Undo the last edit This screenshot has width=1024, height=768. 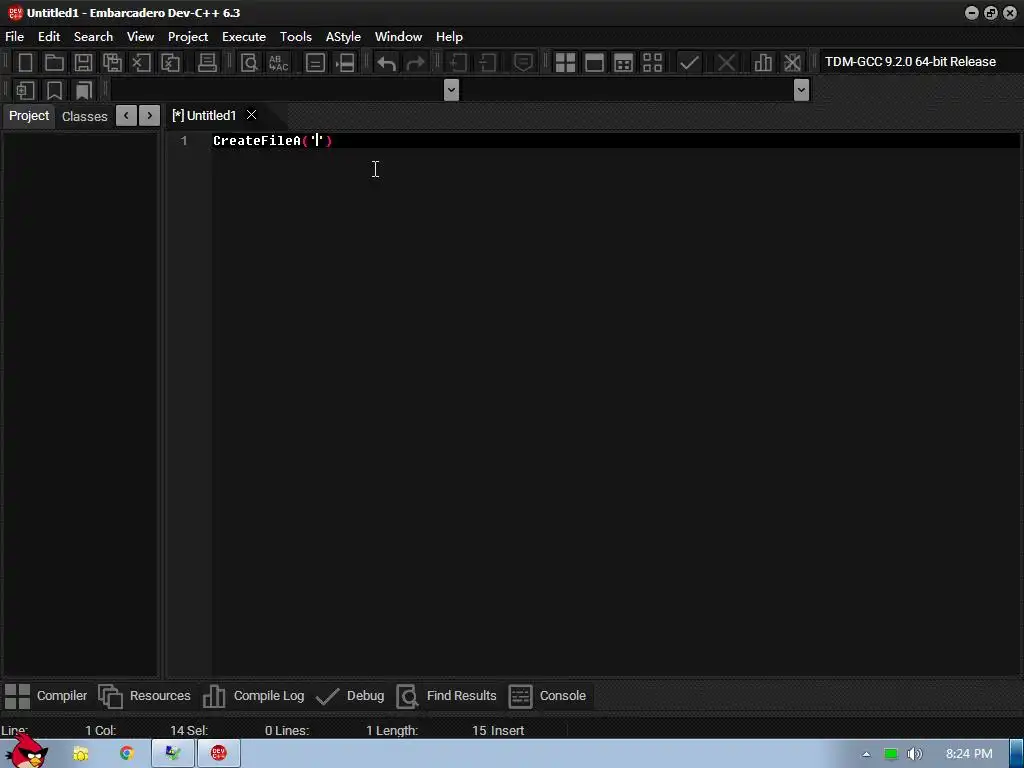pyautogui.click(x=387, y=63)
